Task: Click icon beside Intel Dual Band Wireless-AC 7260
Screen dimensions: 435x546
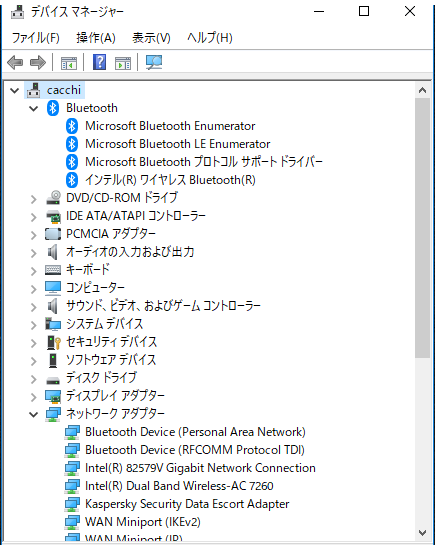Action: click(72, 486)
